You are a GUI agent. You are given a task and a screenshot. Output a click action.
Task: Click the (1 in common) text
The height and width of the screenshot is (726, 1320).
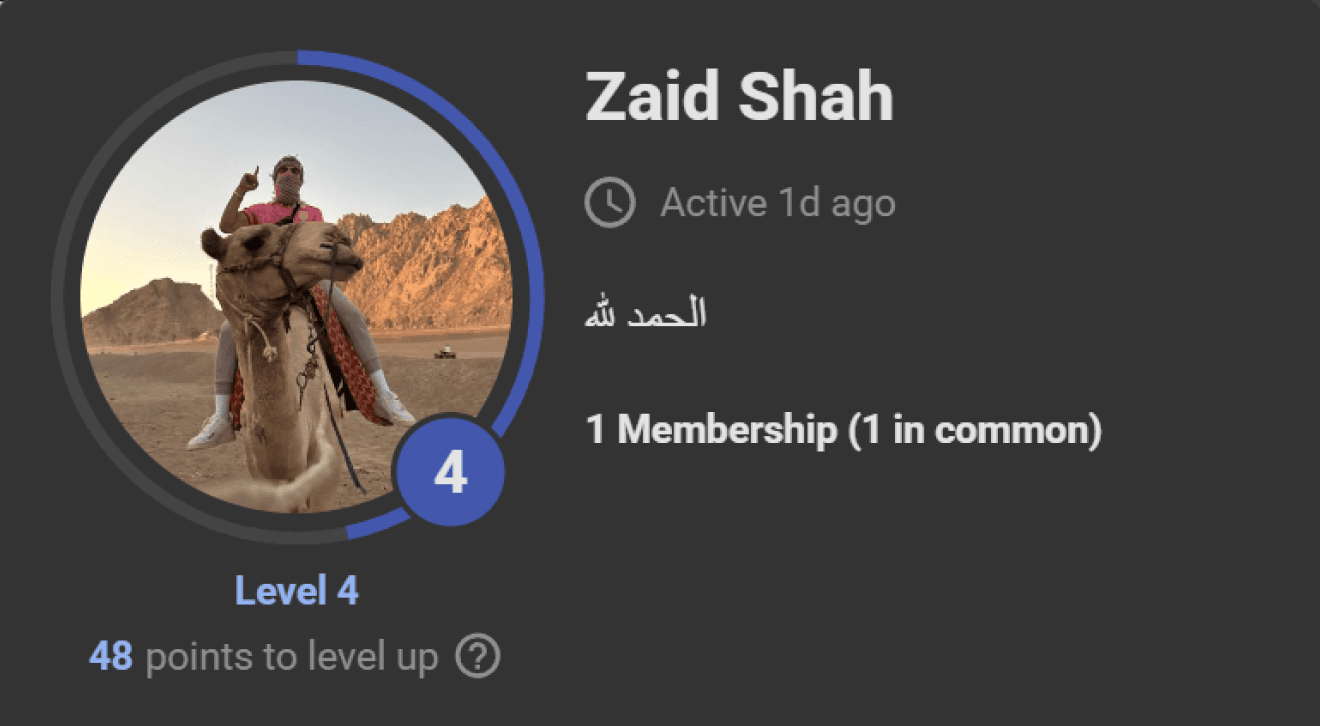tap(974, 431)
